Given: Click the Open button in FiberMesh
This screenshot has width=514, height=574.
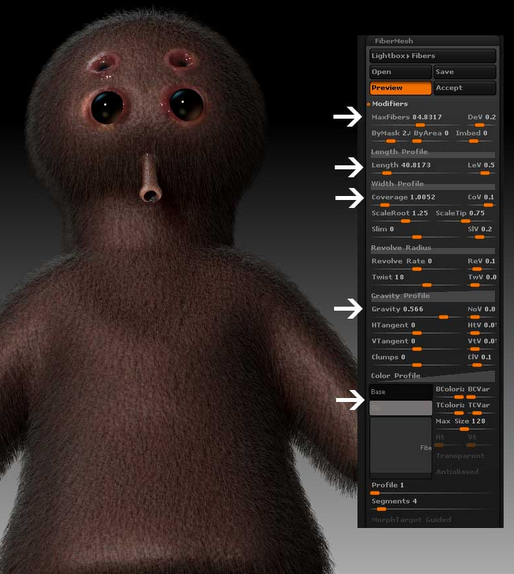Looking at the screenshot, I should pos(400,72).
